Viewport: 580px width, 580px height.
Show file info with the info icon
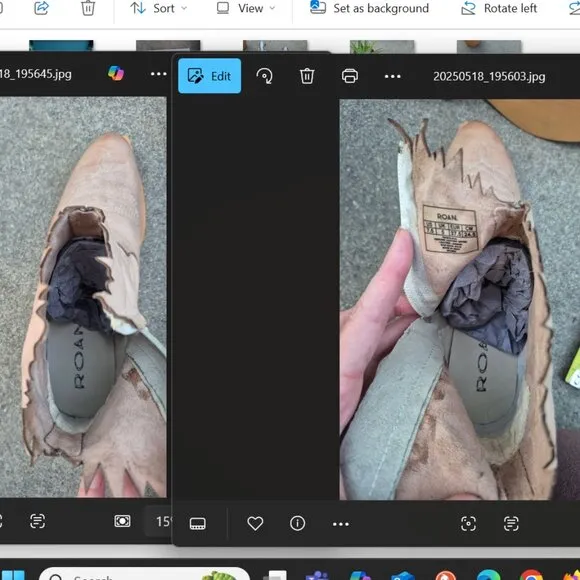tap(298, 523)
